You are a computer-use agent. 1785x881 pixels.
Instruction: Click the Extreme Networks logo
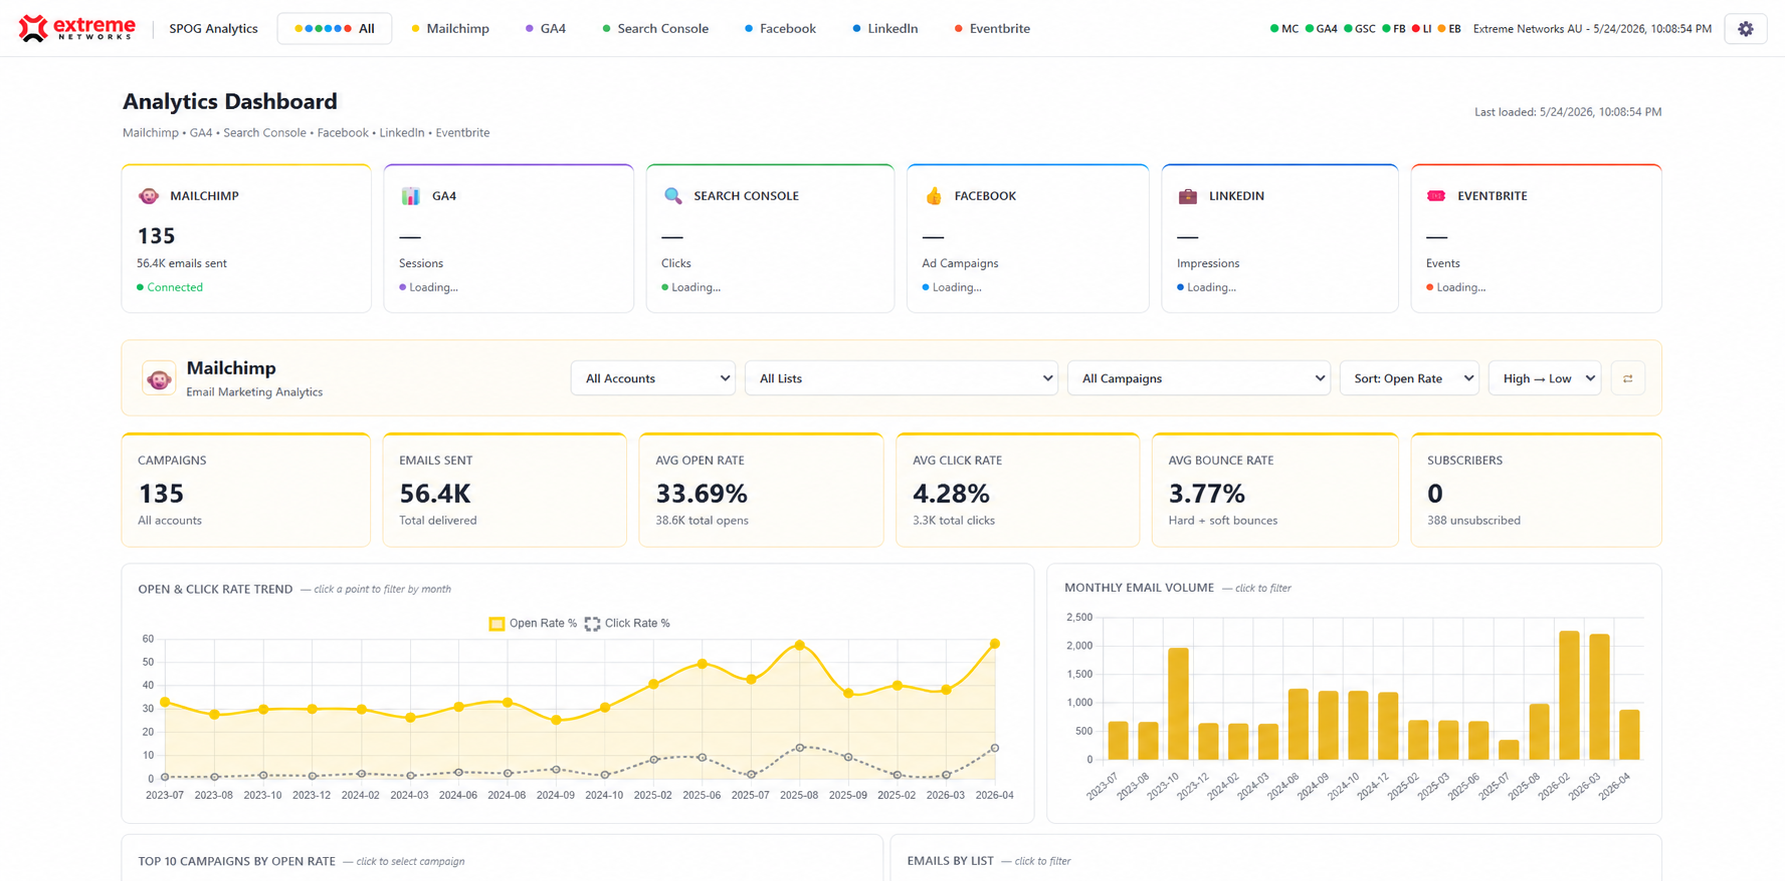[x=76, y=28]
